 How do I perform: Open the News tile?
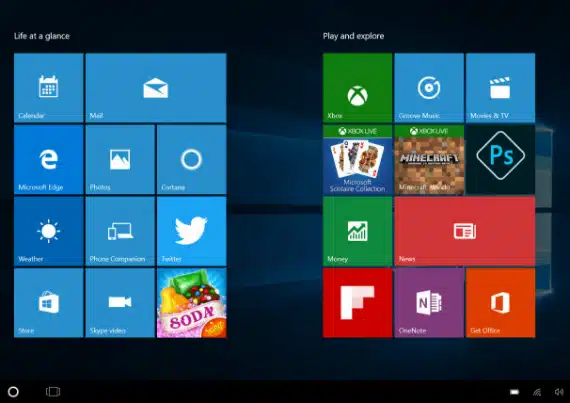pyautogui.click(x=465, y=231)
